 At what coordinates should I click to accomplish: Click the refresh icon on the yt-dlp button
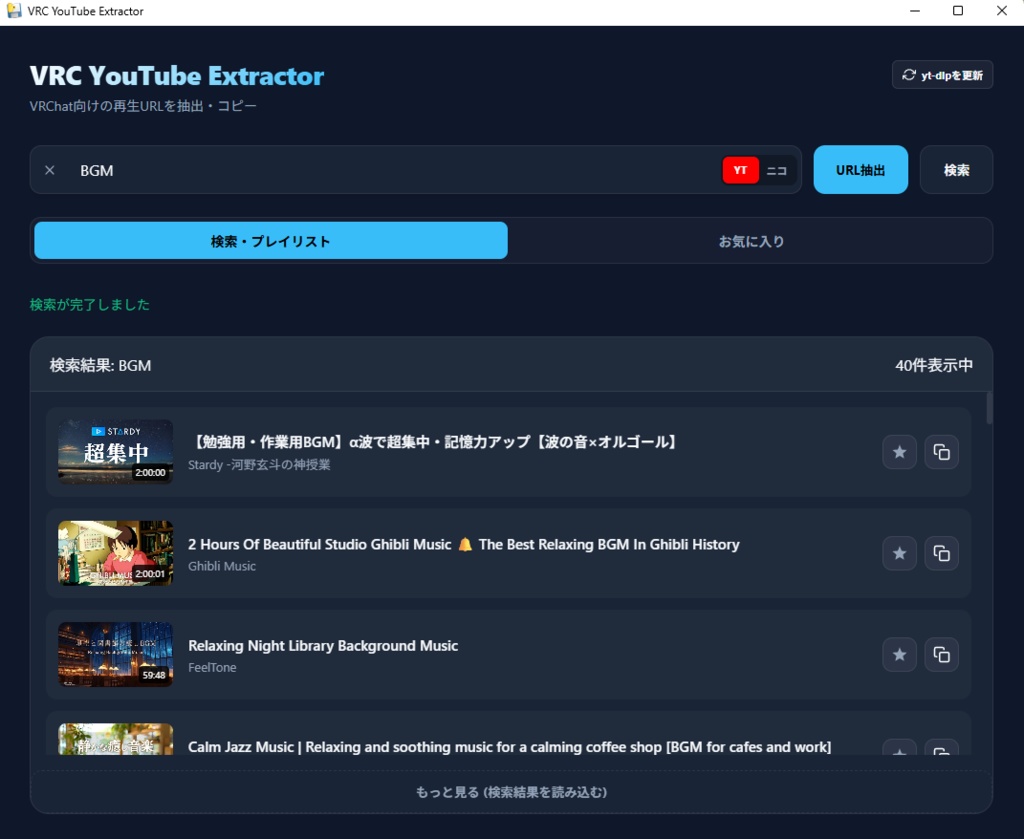[x=909, y=74]
